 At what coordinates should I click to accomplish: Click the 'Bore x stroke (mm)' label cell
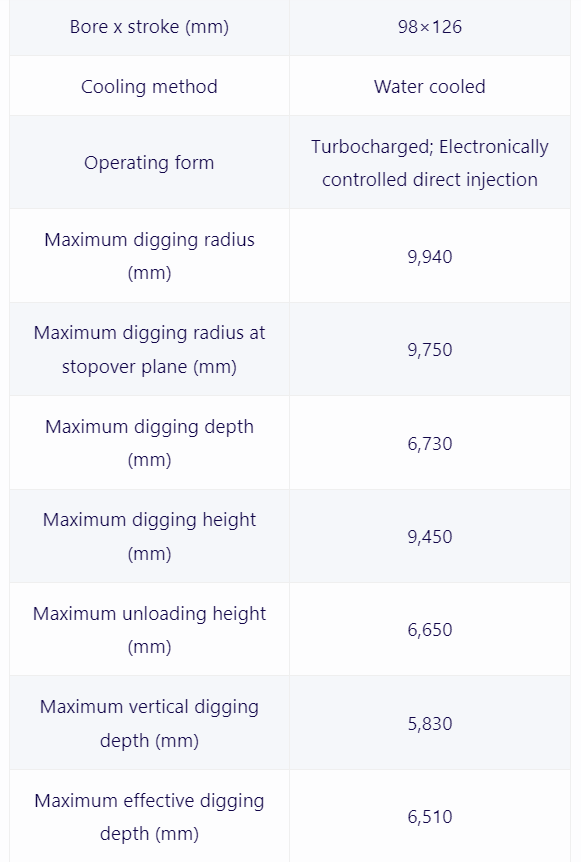point(149,27)
